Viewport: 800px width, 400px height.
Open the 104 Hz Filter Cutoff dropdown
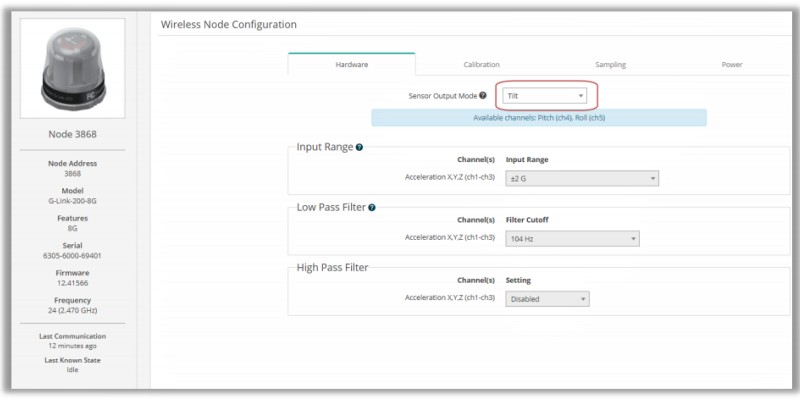572,239
